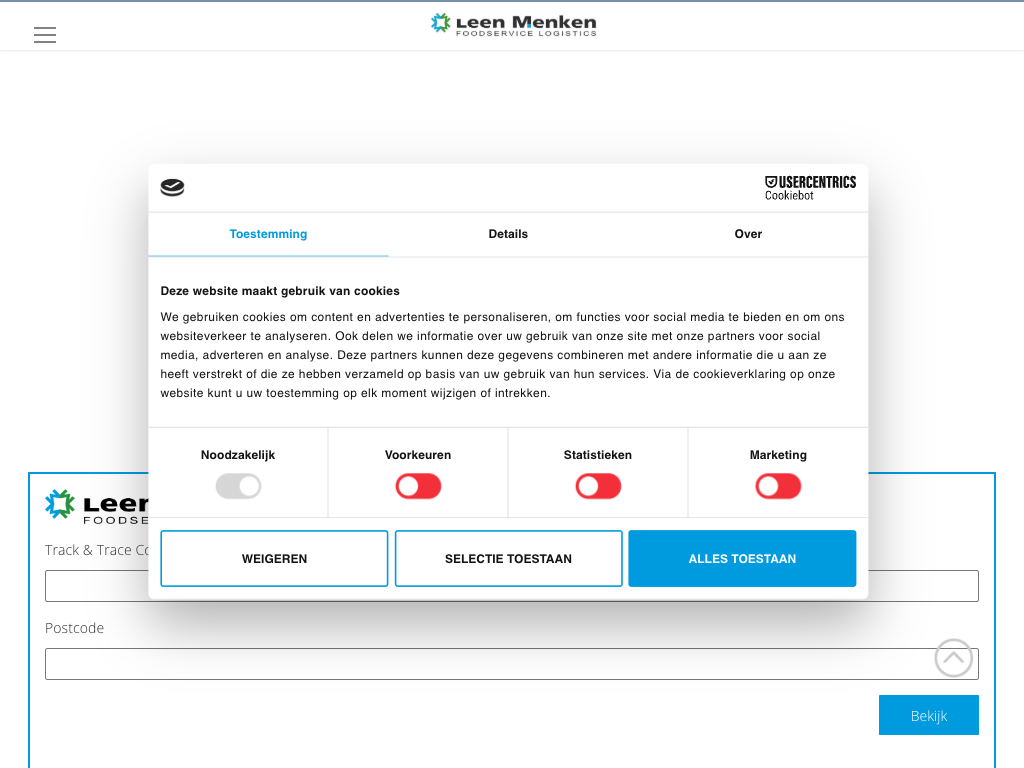1024x768 pixels.
Task: Toggle the Noodzakelijk cookie switch
Action: (x=238, y=487)
